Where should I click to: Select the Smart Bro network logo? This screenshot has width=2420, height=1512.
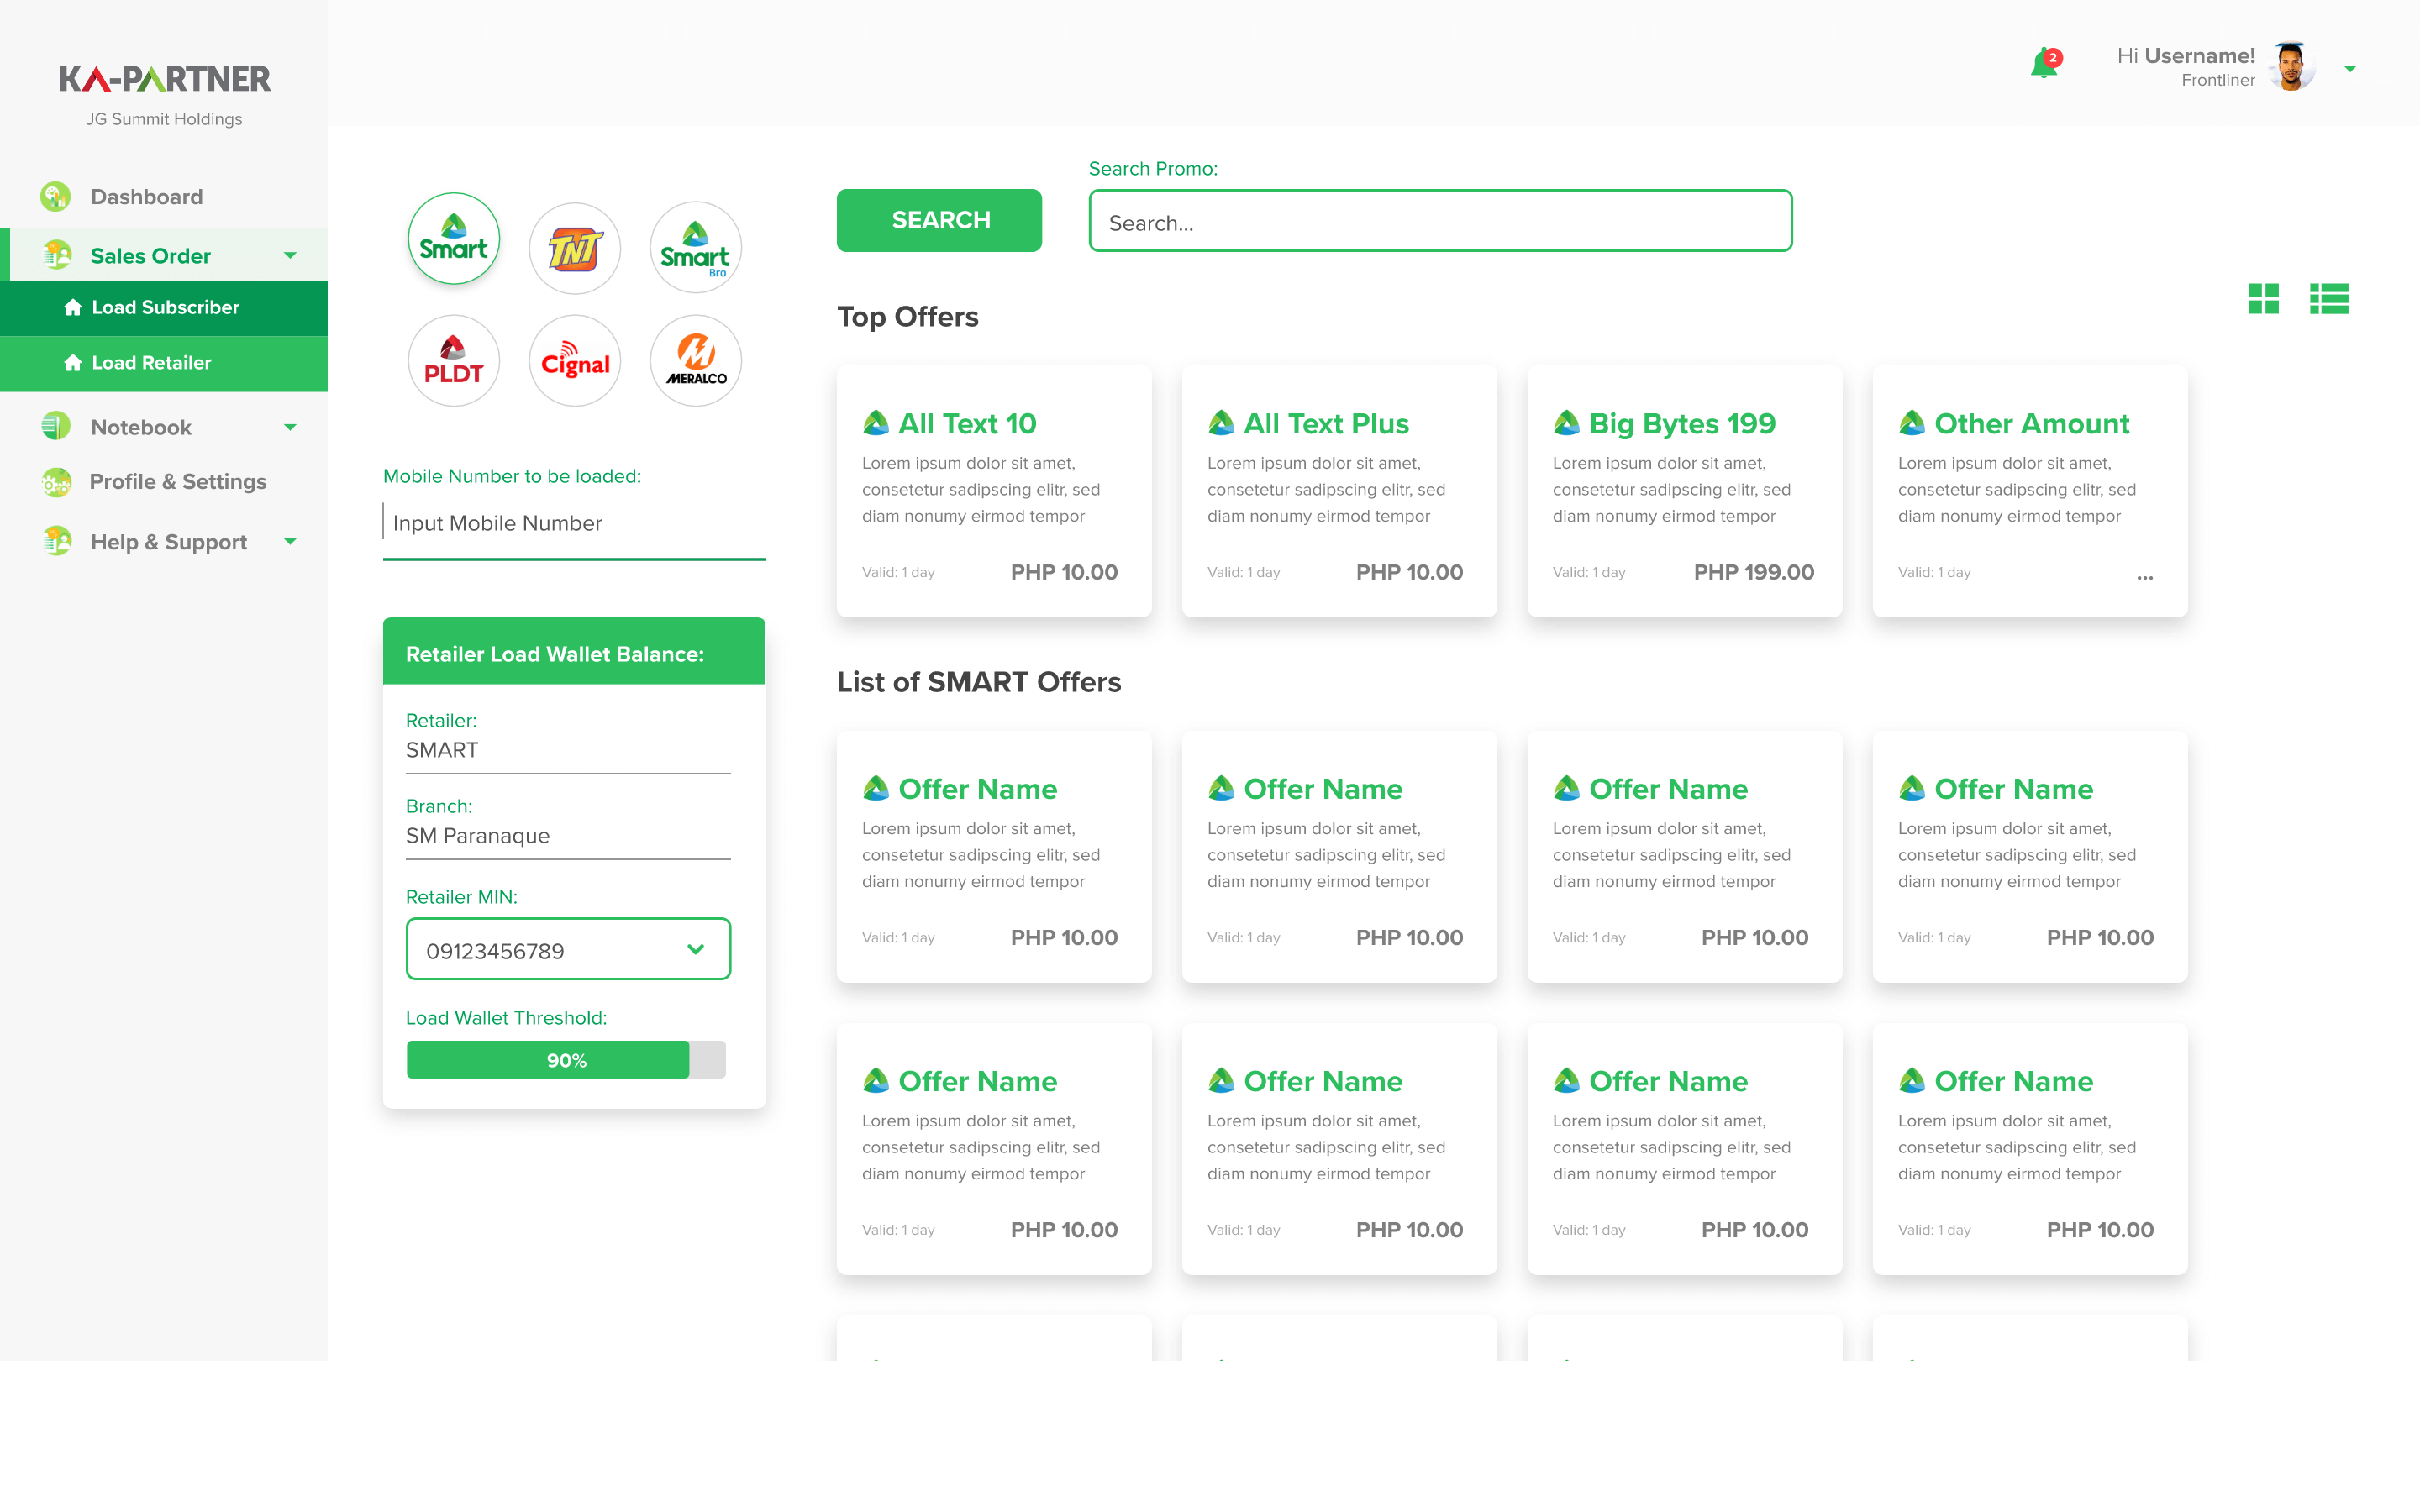tap(695, 248)
